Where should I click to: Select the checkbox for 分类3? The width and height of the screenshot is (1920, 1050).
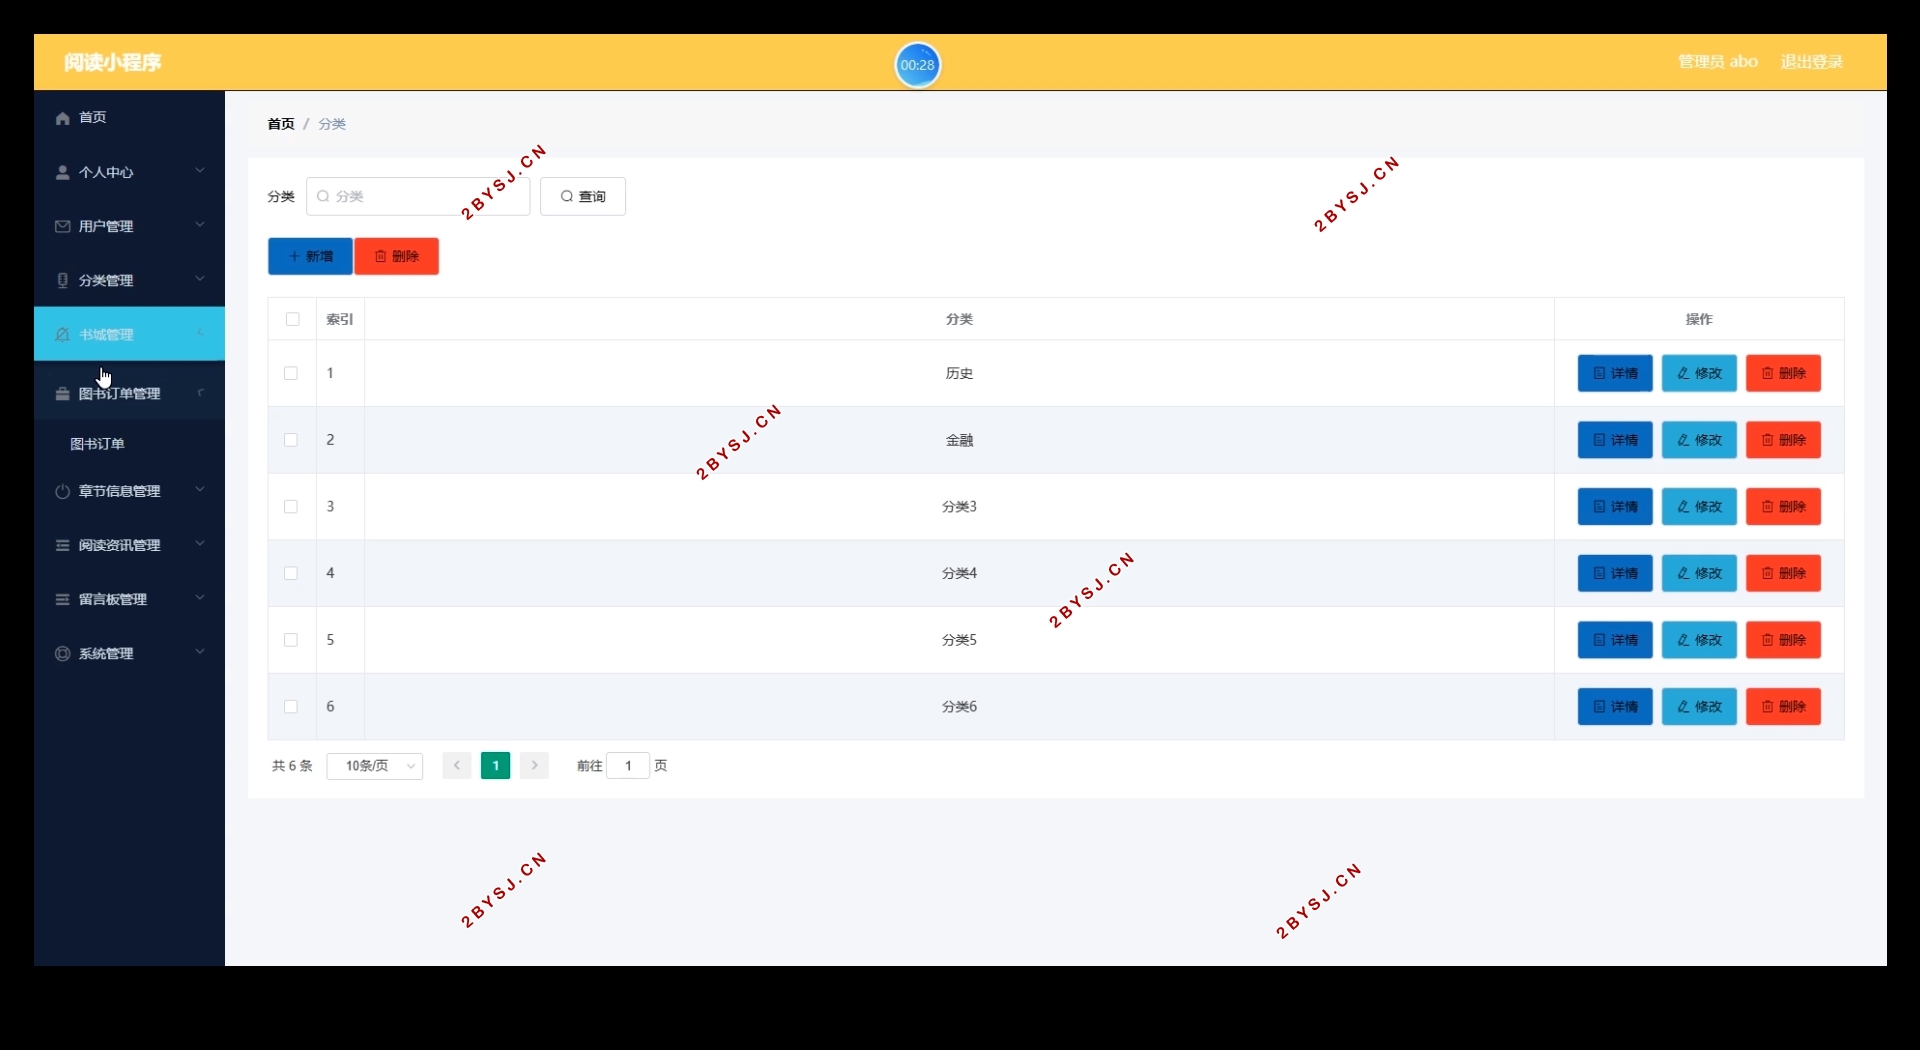point(291,507)
